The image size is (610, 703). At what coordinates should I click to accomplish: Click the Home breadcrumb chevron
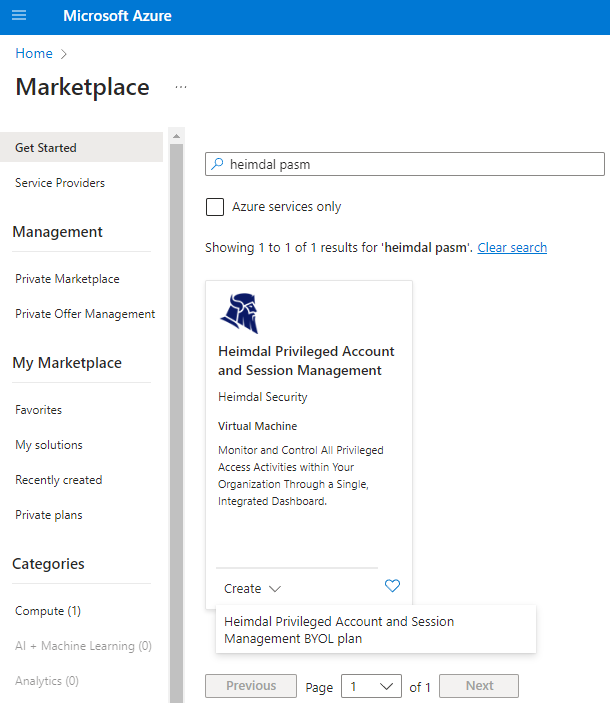pos(64,54)
